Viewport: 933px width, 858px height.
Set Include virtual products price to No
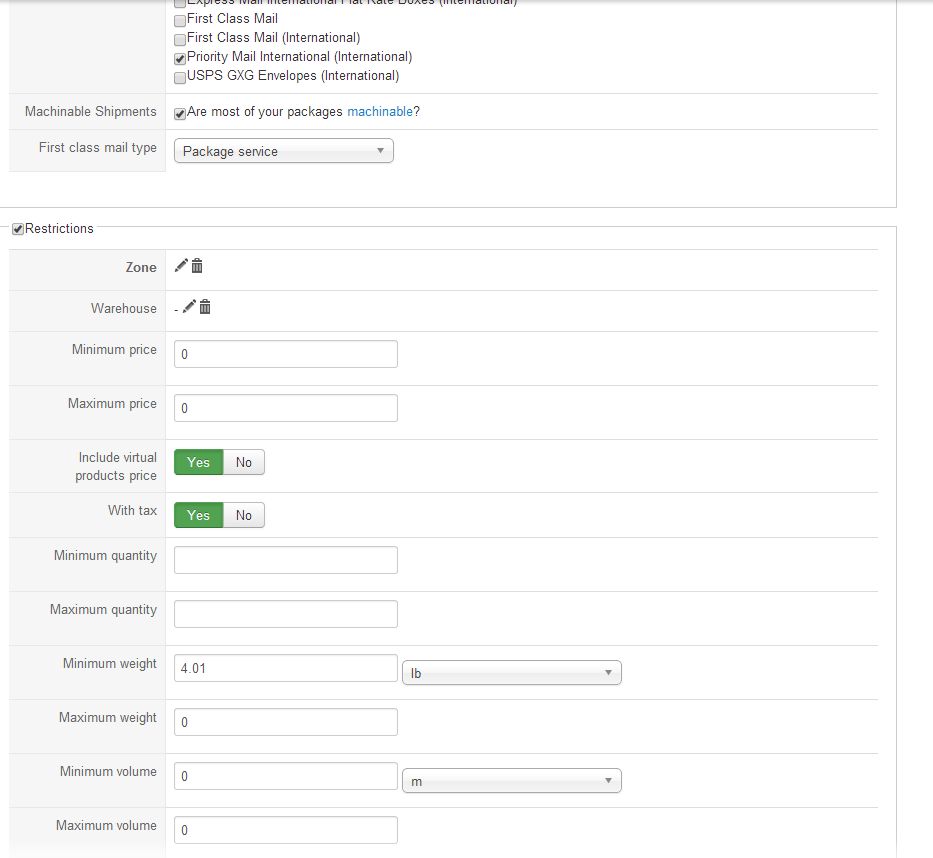click(244, 462)
